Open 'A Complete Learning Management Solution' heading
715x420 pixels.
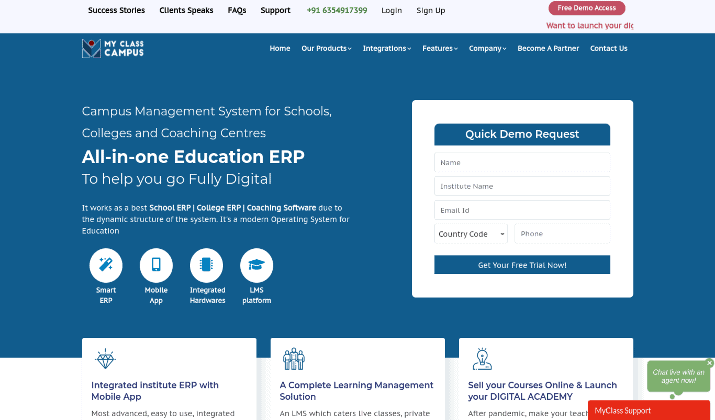356,391
